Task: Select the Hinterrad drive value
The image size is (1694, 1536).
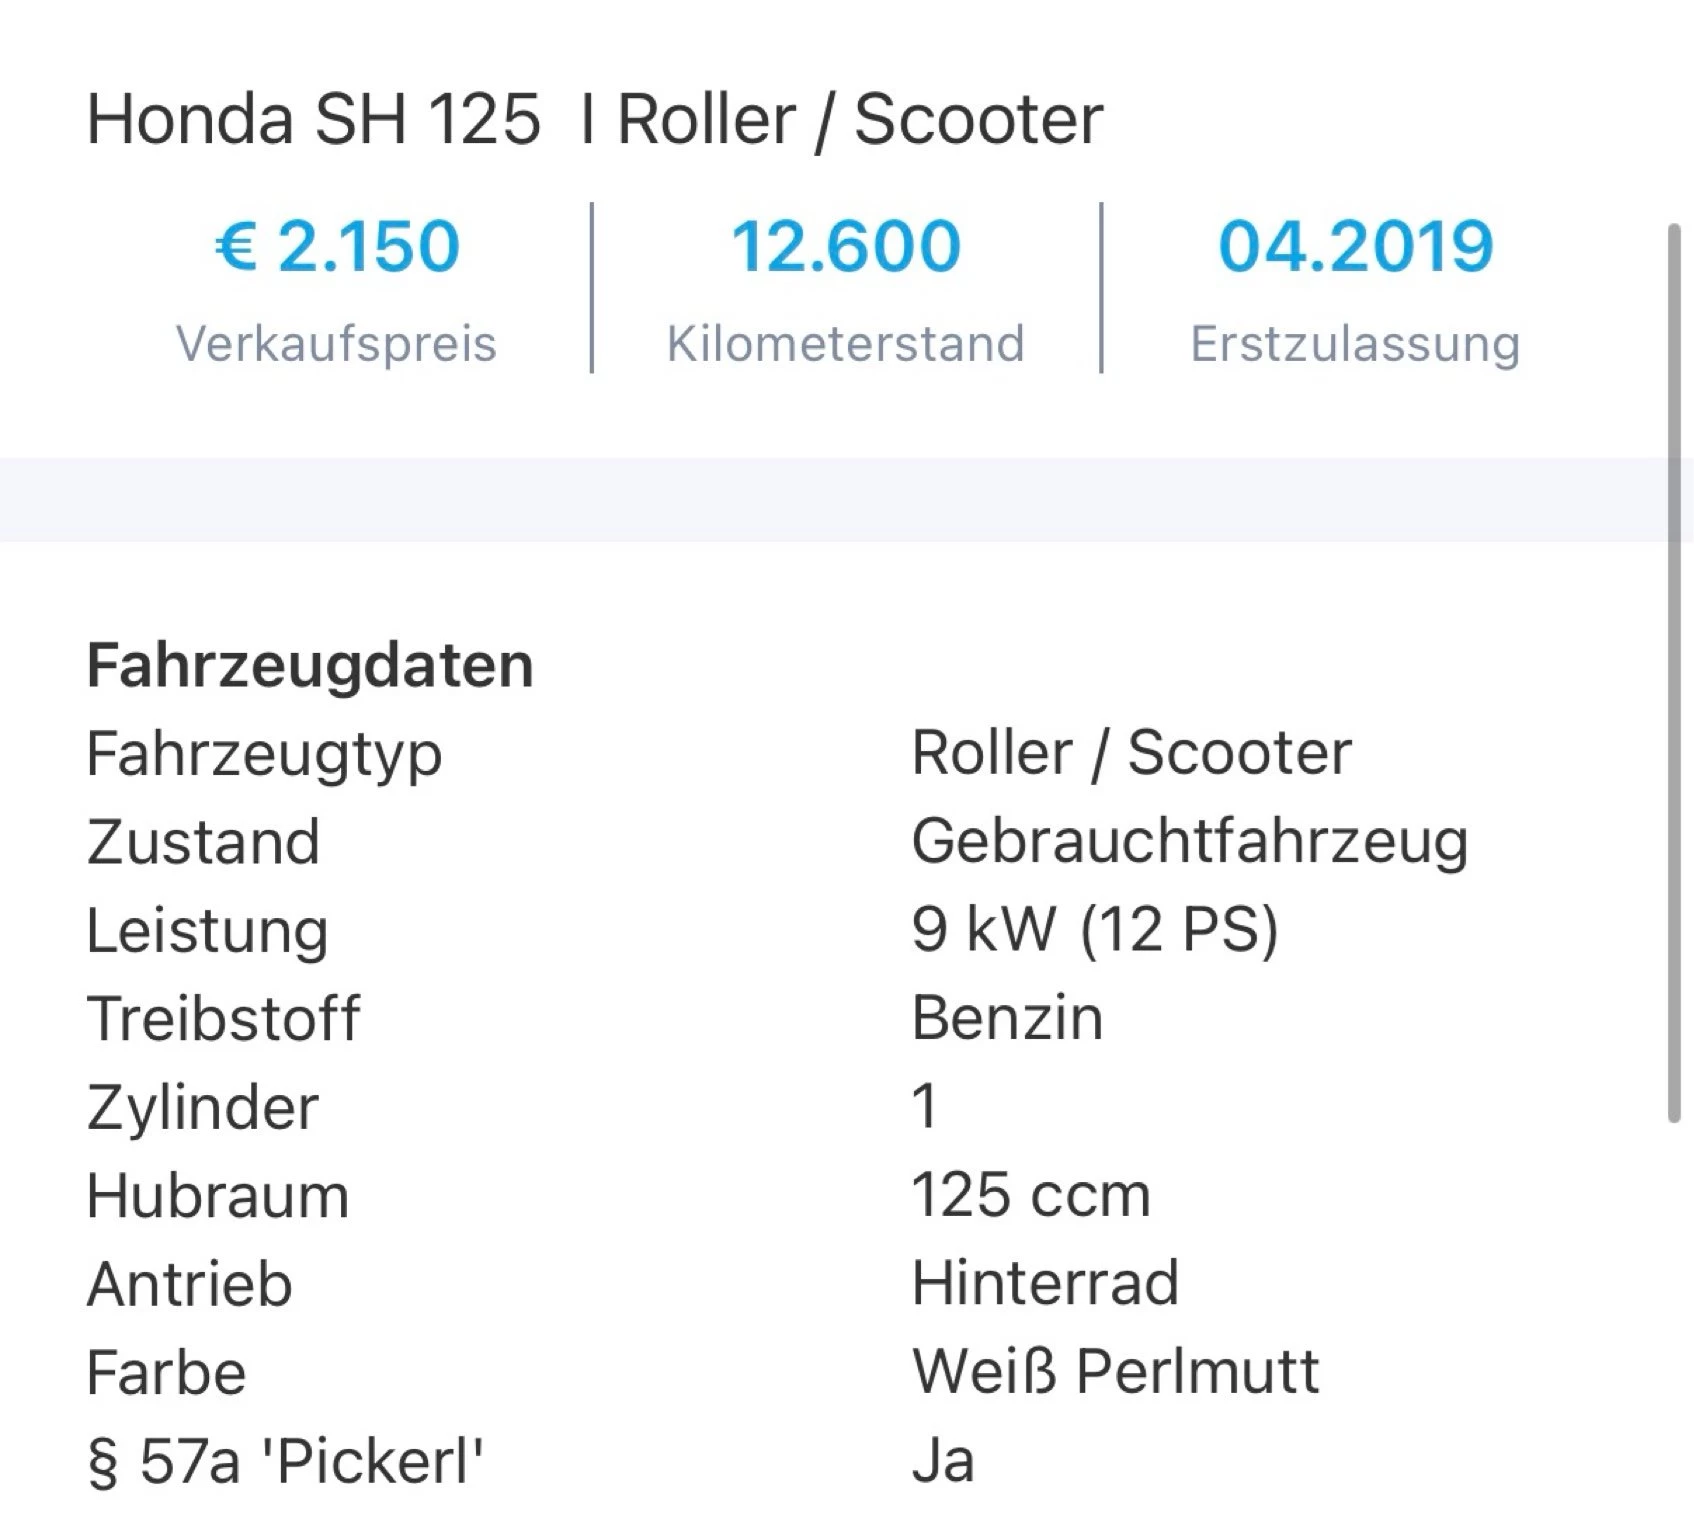Action: (x=1045, y=1283)
